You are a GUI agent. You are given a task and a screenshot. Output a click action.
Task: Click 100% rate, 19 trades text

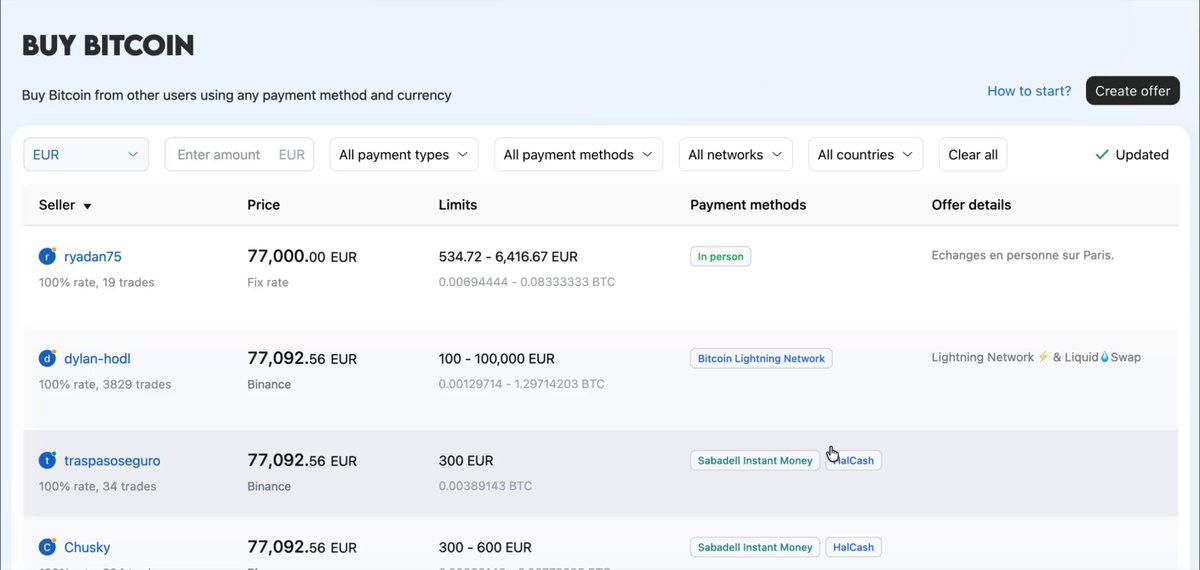(97, 283)
